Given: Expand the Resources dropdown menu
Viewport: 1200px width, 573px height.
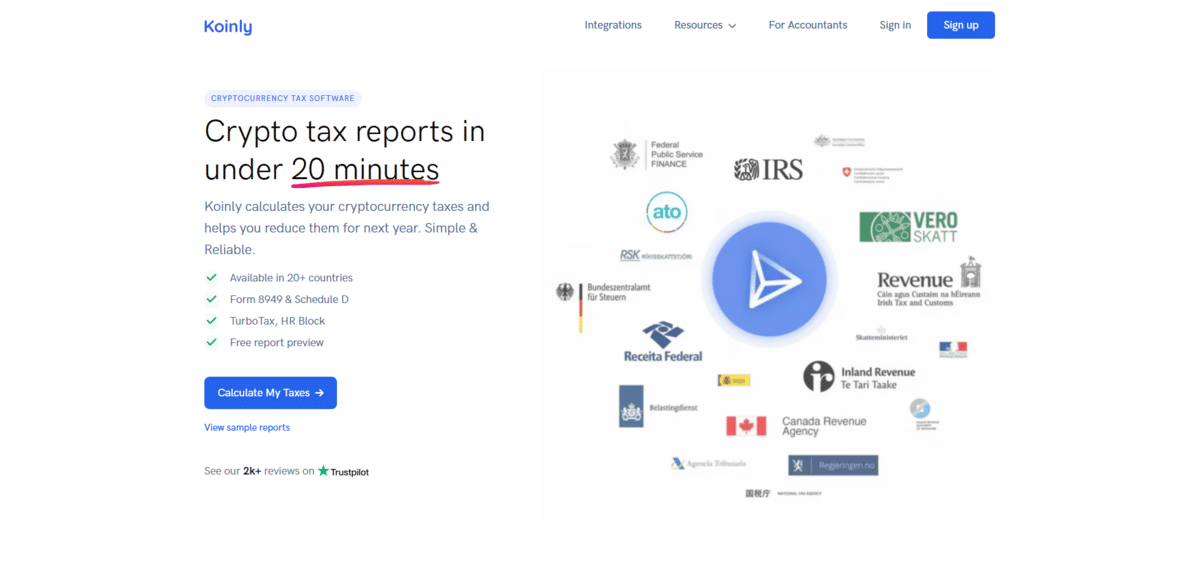Looking at the screenshot, I should (705, 25).
